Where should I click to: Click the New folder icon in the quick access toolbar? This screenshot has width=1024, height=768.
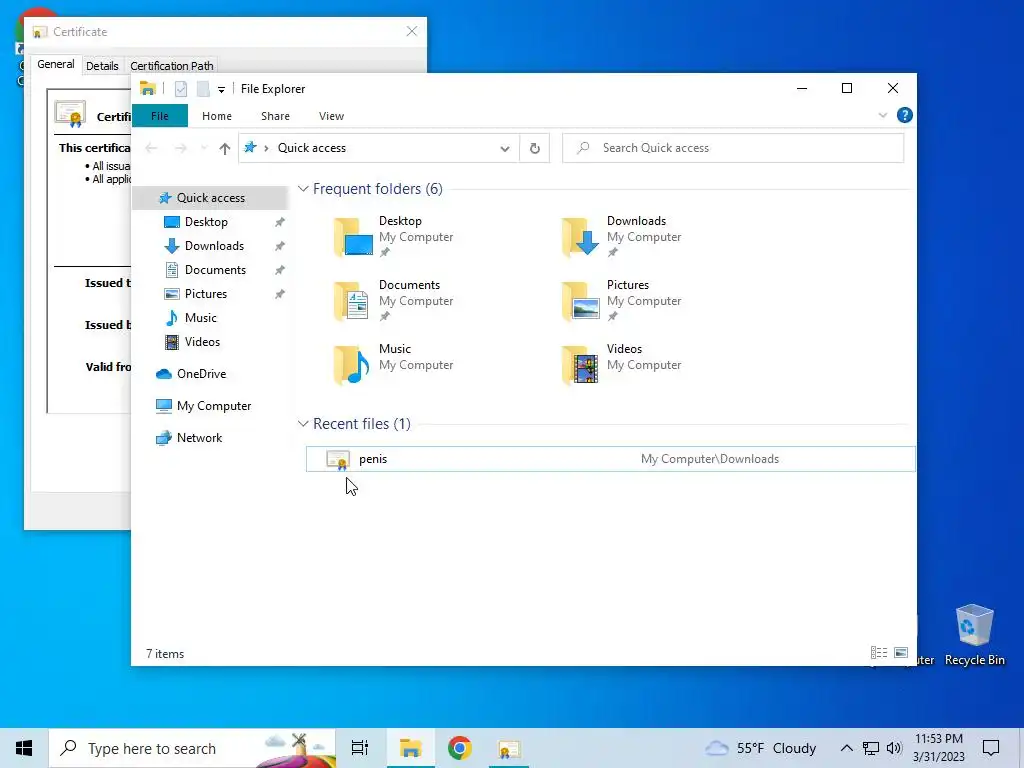203,89
